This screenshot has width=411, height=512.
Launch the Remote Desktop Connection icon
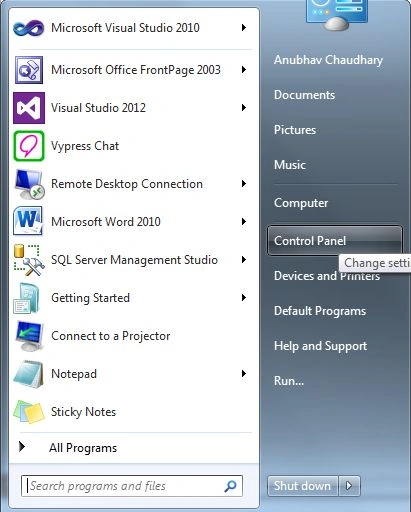tap(29, 184)
